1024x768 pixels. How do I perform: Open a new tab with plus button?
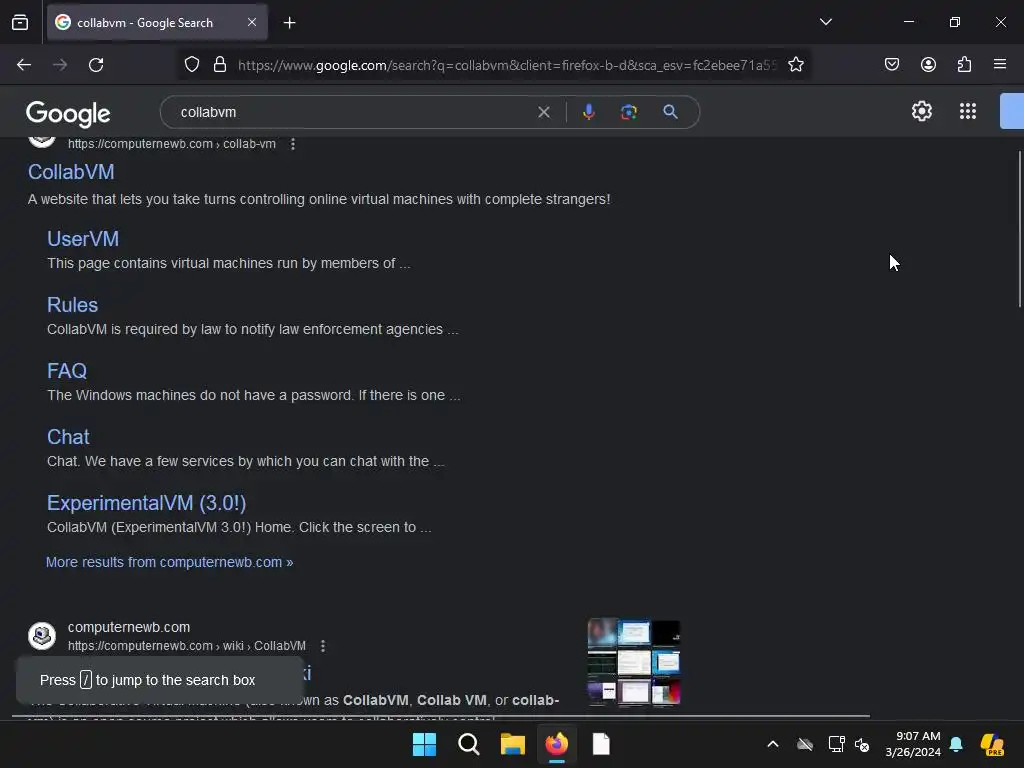click(x=289, y=23)
